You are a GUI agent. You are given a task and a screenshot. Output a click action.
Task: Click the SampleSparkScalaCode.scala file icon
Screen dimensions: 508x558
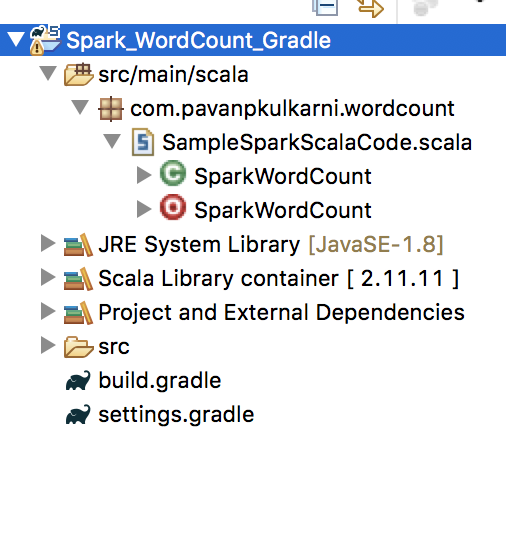(143, 142)
